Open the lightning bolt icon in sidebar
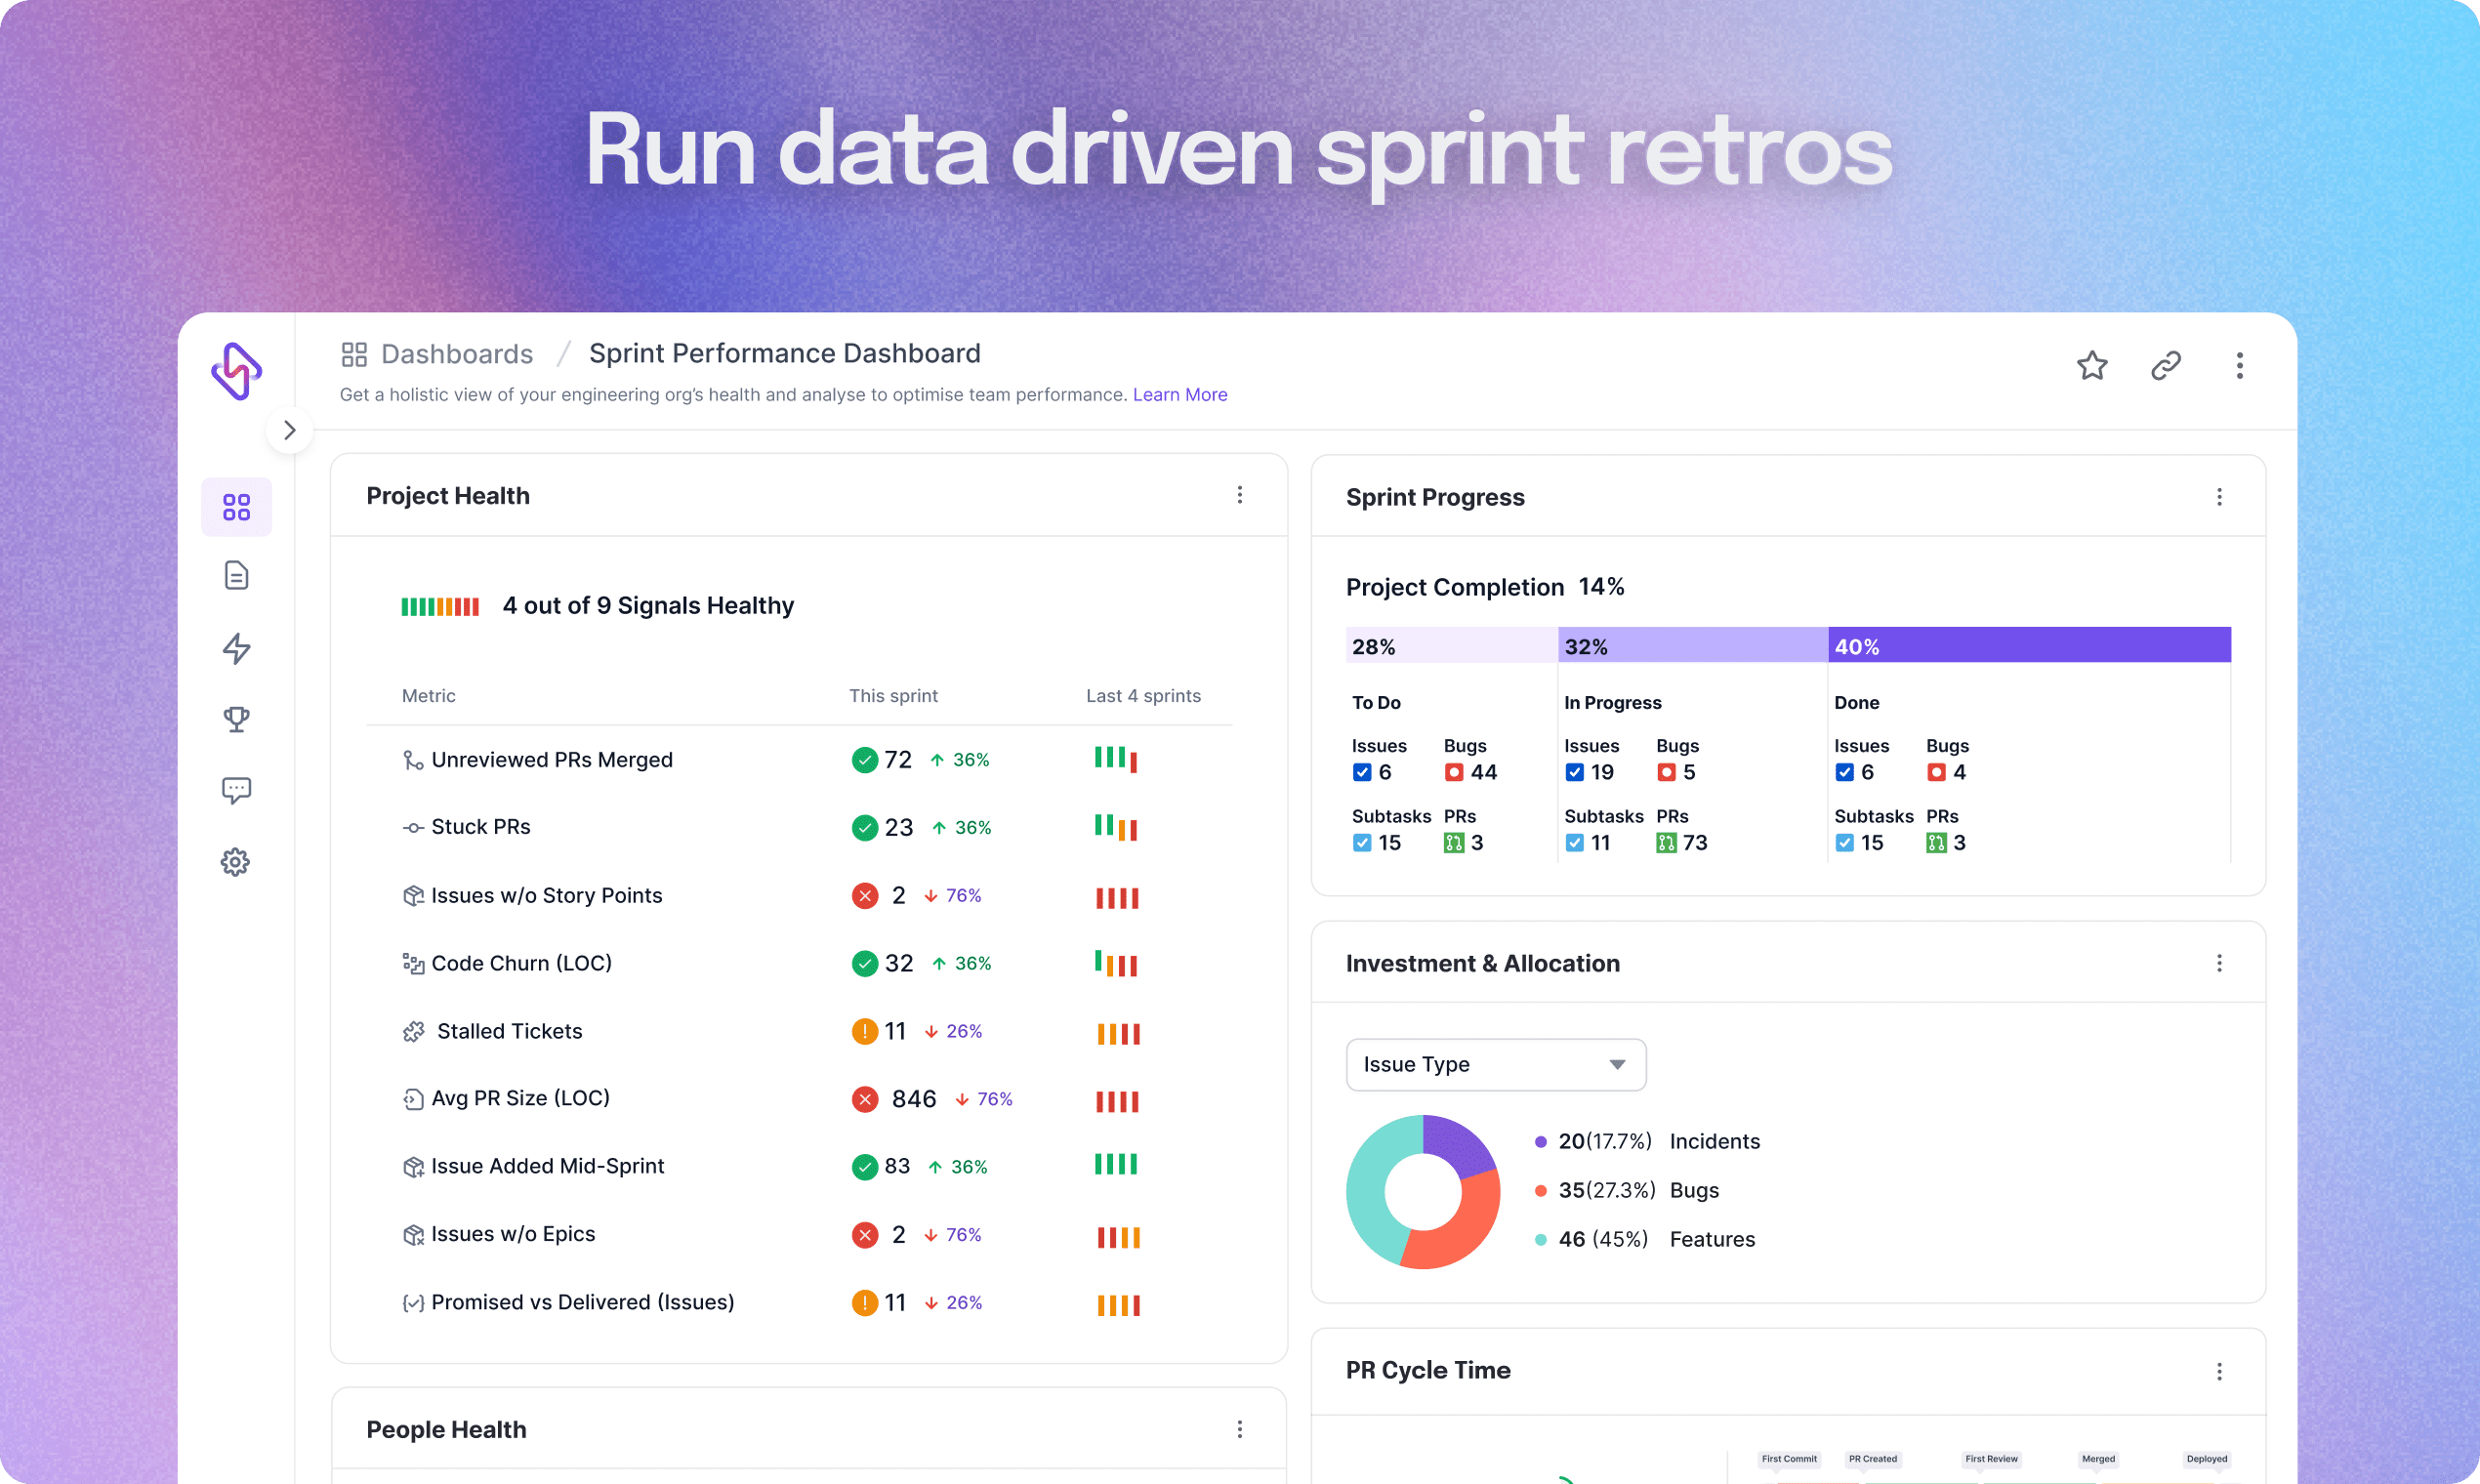Screen dimensions: 2480x1484 click(x=236, y=648)
